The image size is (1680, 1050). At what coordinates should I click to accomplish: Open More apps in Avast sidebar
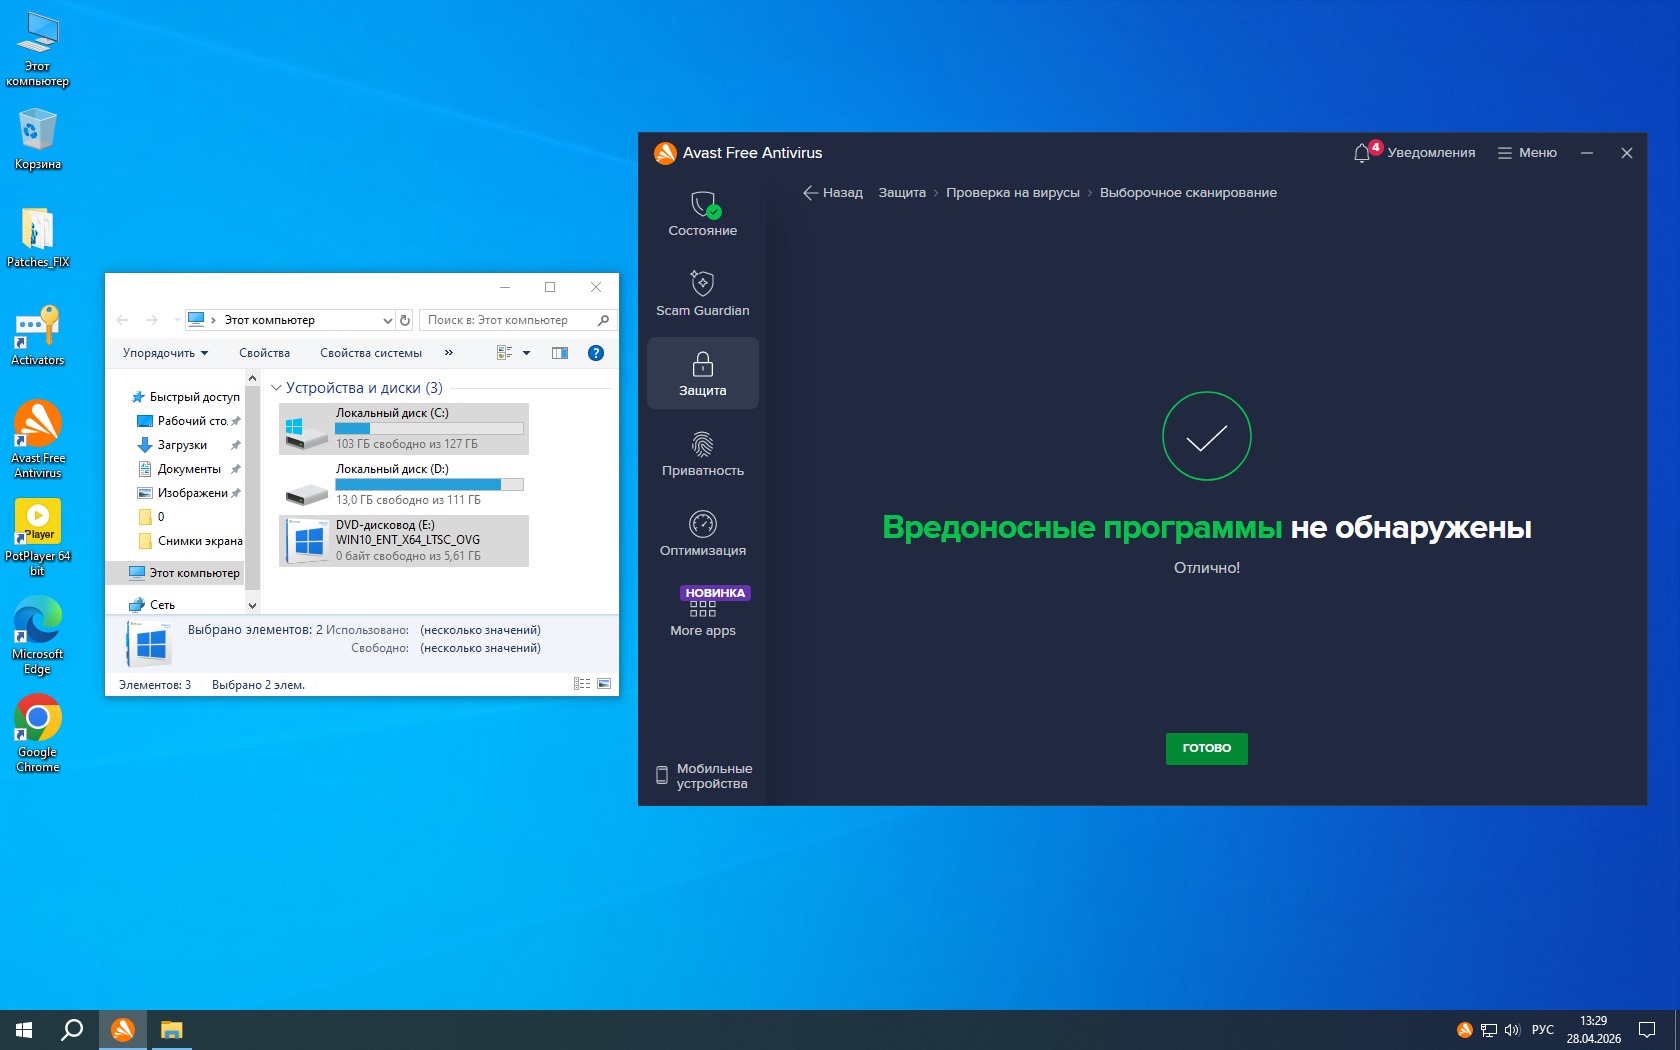point(702,614)
